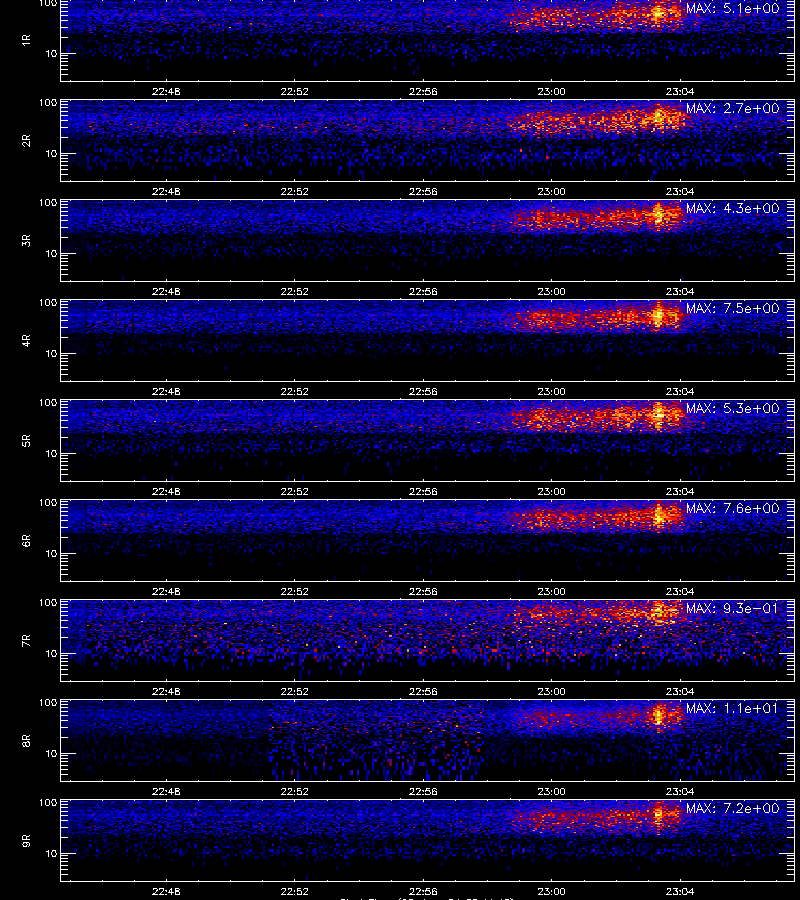Select the MAX: 5.1e+00 readout
This screenshot has width=800, height=900.
(x=732, y=9)
